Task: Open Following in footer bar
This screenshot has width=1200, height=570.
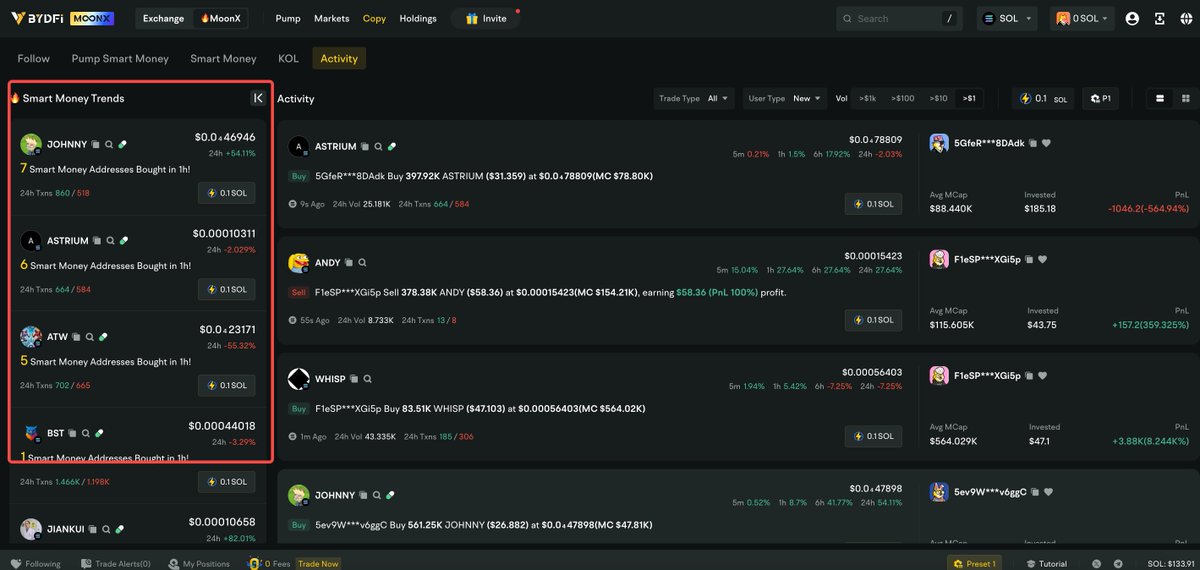Action: 36,564
